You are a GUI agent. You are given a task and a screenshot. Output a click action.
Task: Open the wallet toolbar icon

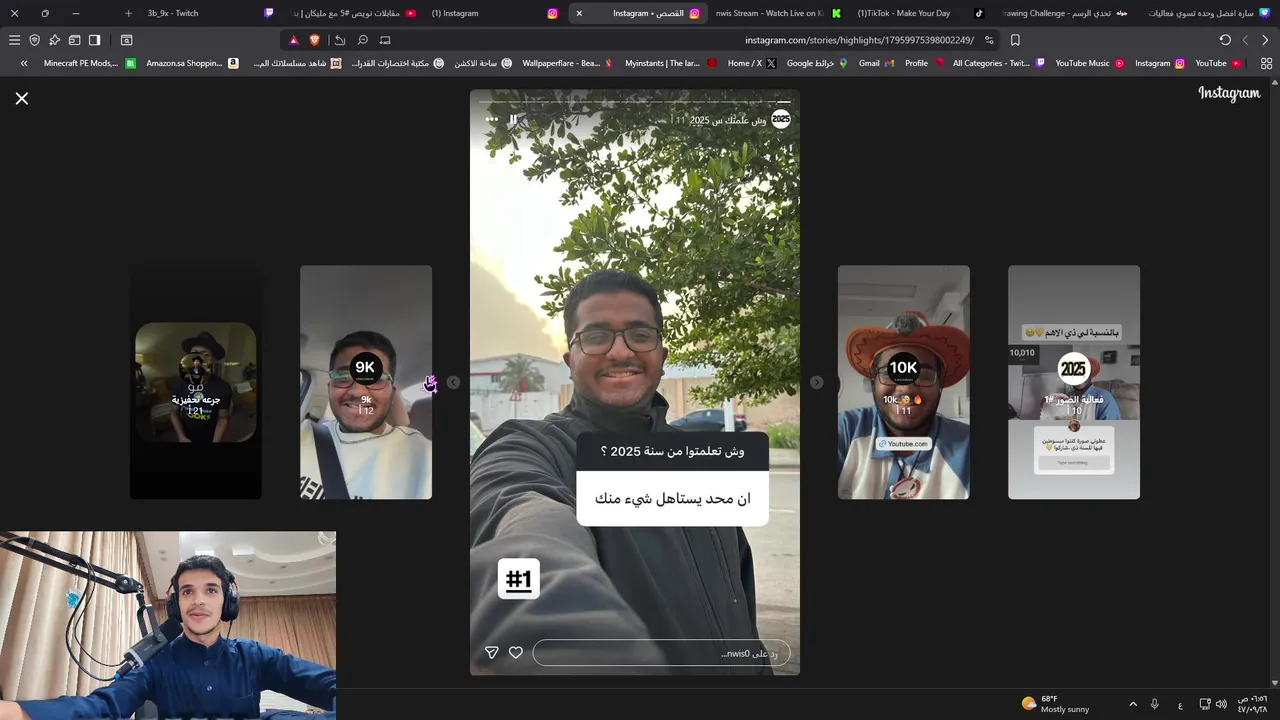click(74, 40)
